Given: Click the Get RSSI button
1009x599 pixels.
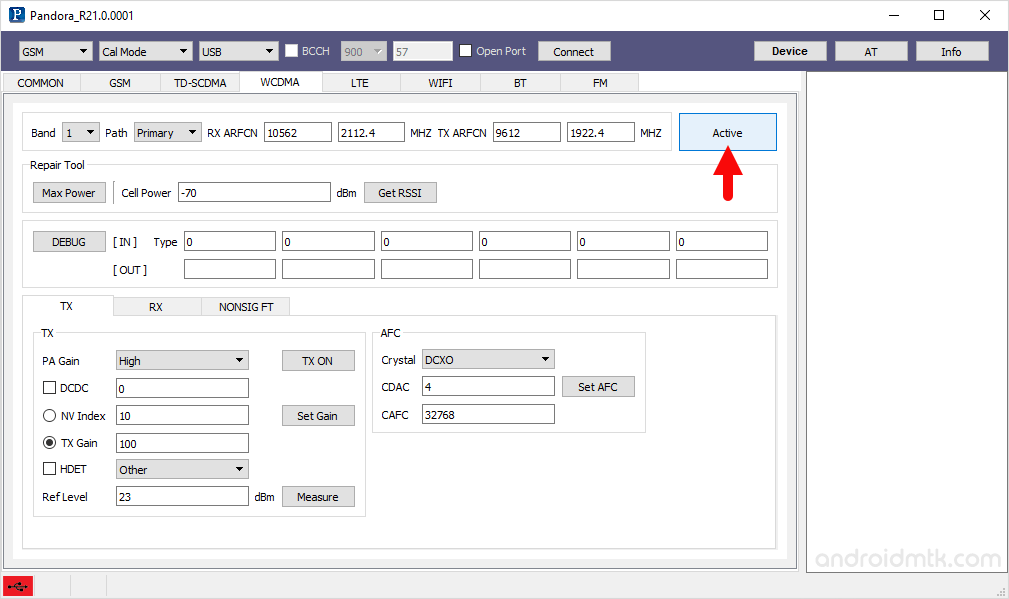Looking at the screenshot, I should pyautogui.click(x=400, y=193).
